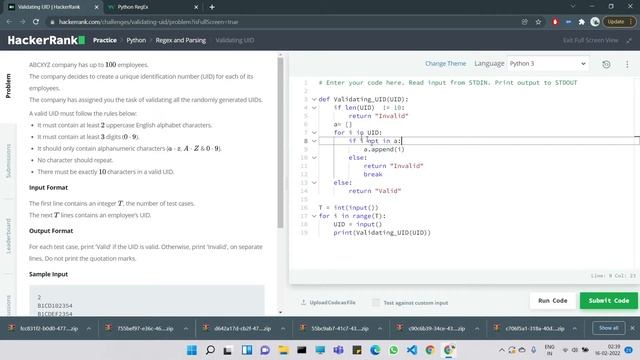The width and height of the screenshot is (640, 360).
Task: Open menu for the 755bef97 zip download
Action: pyautogui.click(x=186, y=328)
